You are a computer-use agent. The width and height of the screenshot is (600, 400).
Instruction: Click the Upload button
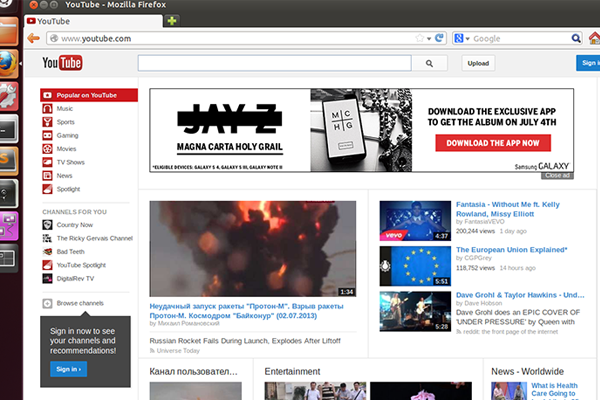[478, 63]
